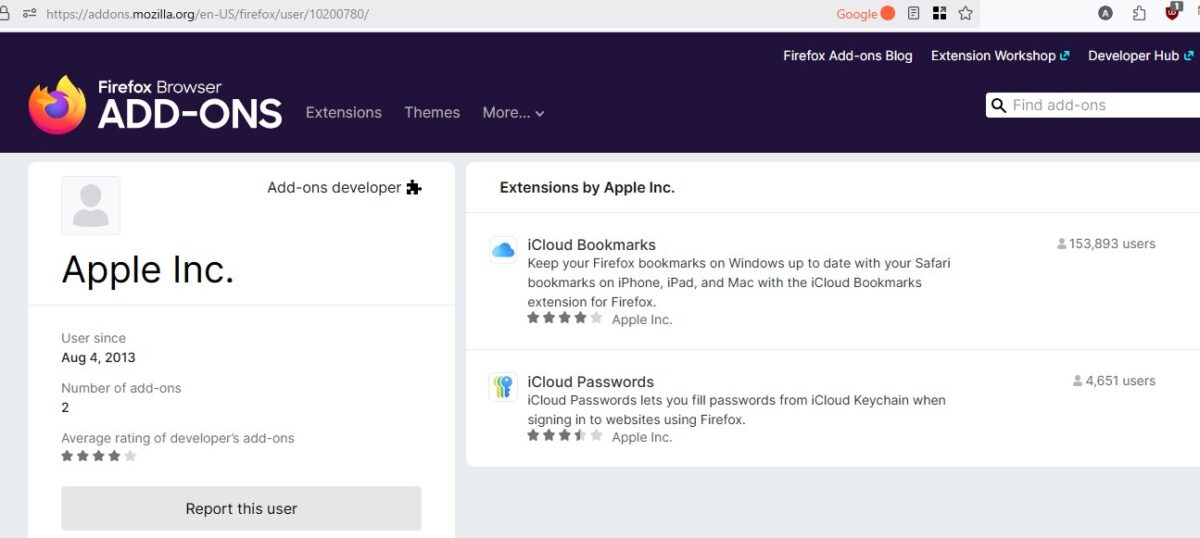Open the Extensions navigation tab
This screenshot has width=1200, height=538.
click(x=343, y=113)
